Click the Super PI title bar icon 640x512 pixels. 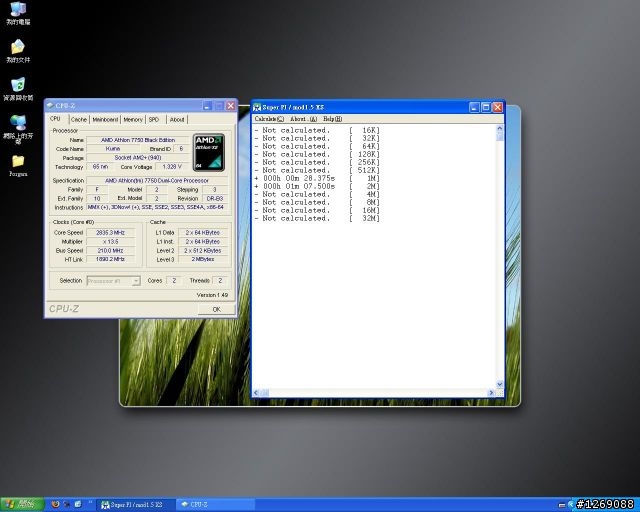(x=257, y=107)
